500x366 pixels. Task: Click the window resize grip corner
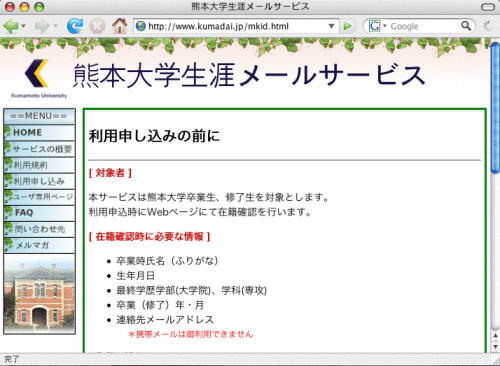pos(495,360)
